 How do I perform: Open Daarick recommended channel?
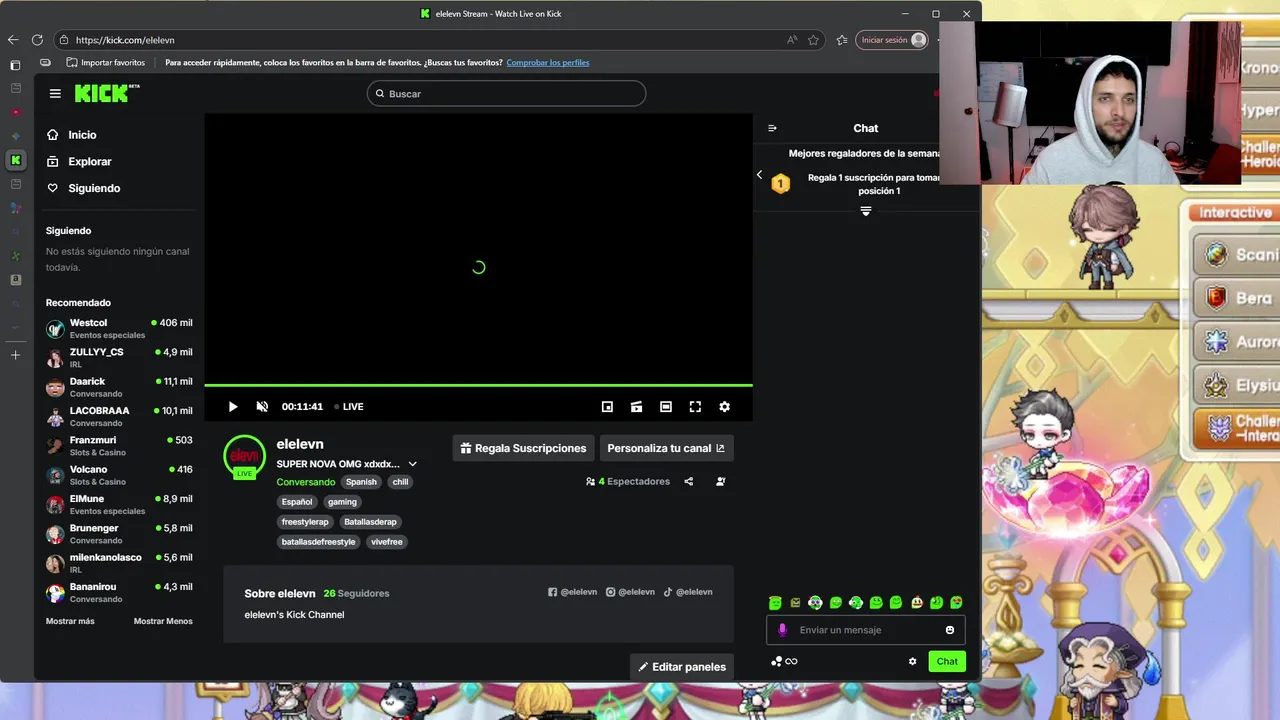[x=119, y=387]
